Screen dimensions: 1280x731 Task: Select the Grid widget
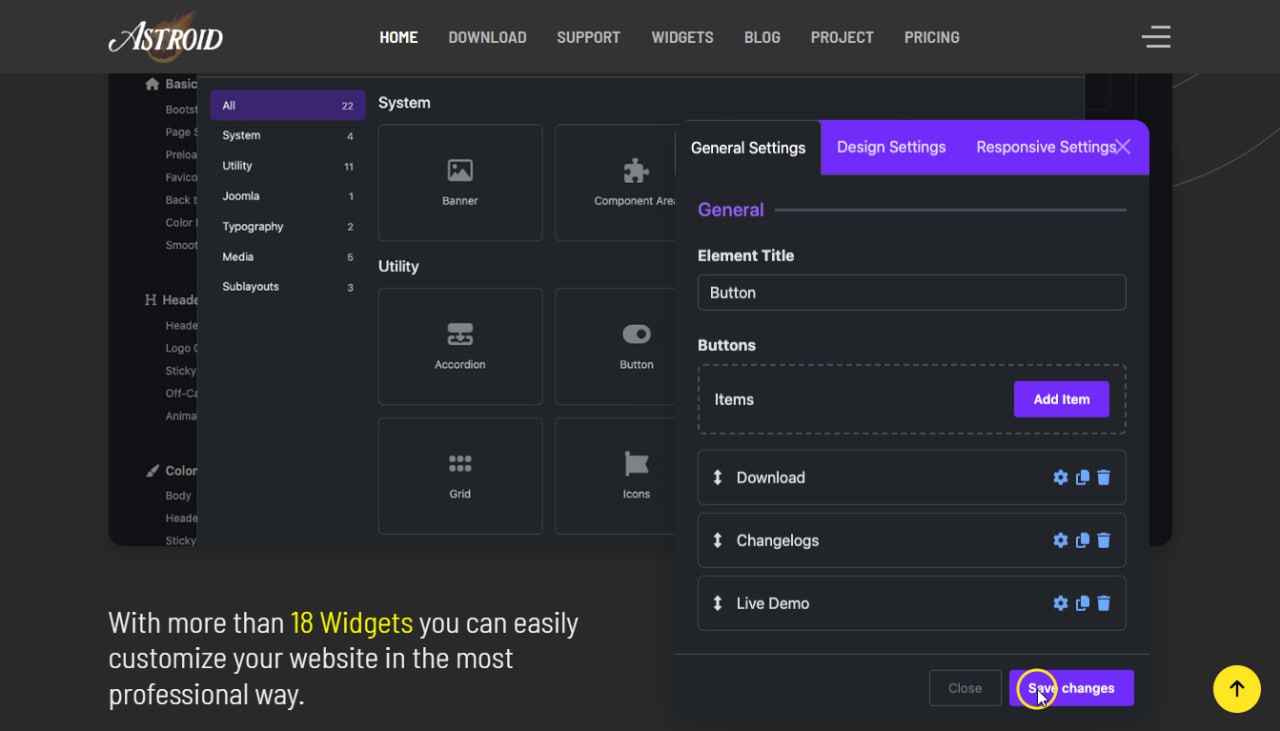(460, 476)
